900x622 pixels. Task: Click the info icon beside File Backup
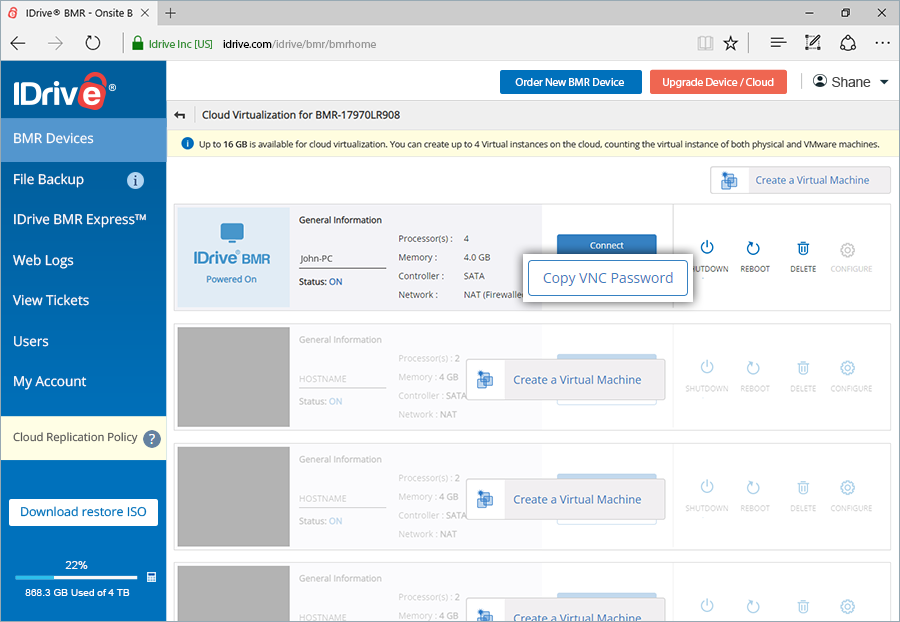tap(135, 180)
